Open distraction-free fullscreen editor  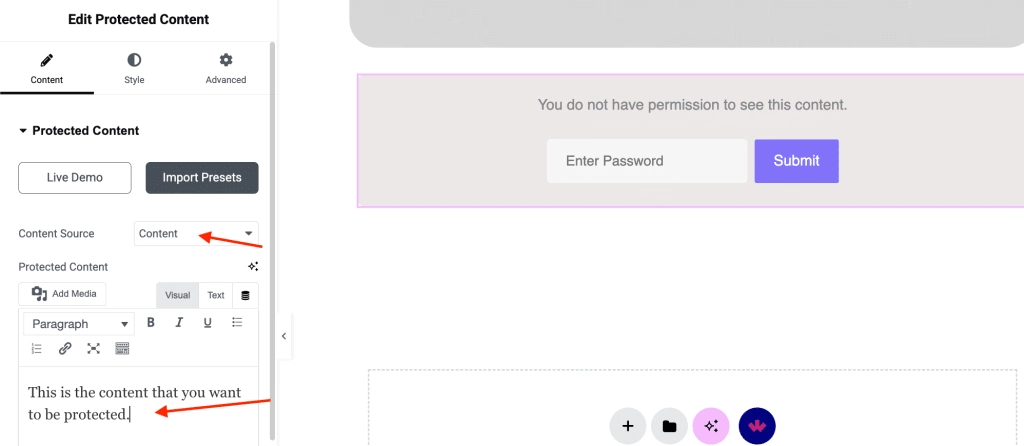[x=94, y=349]
